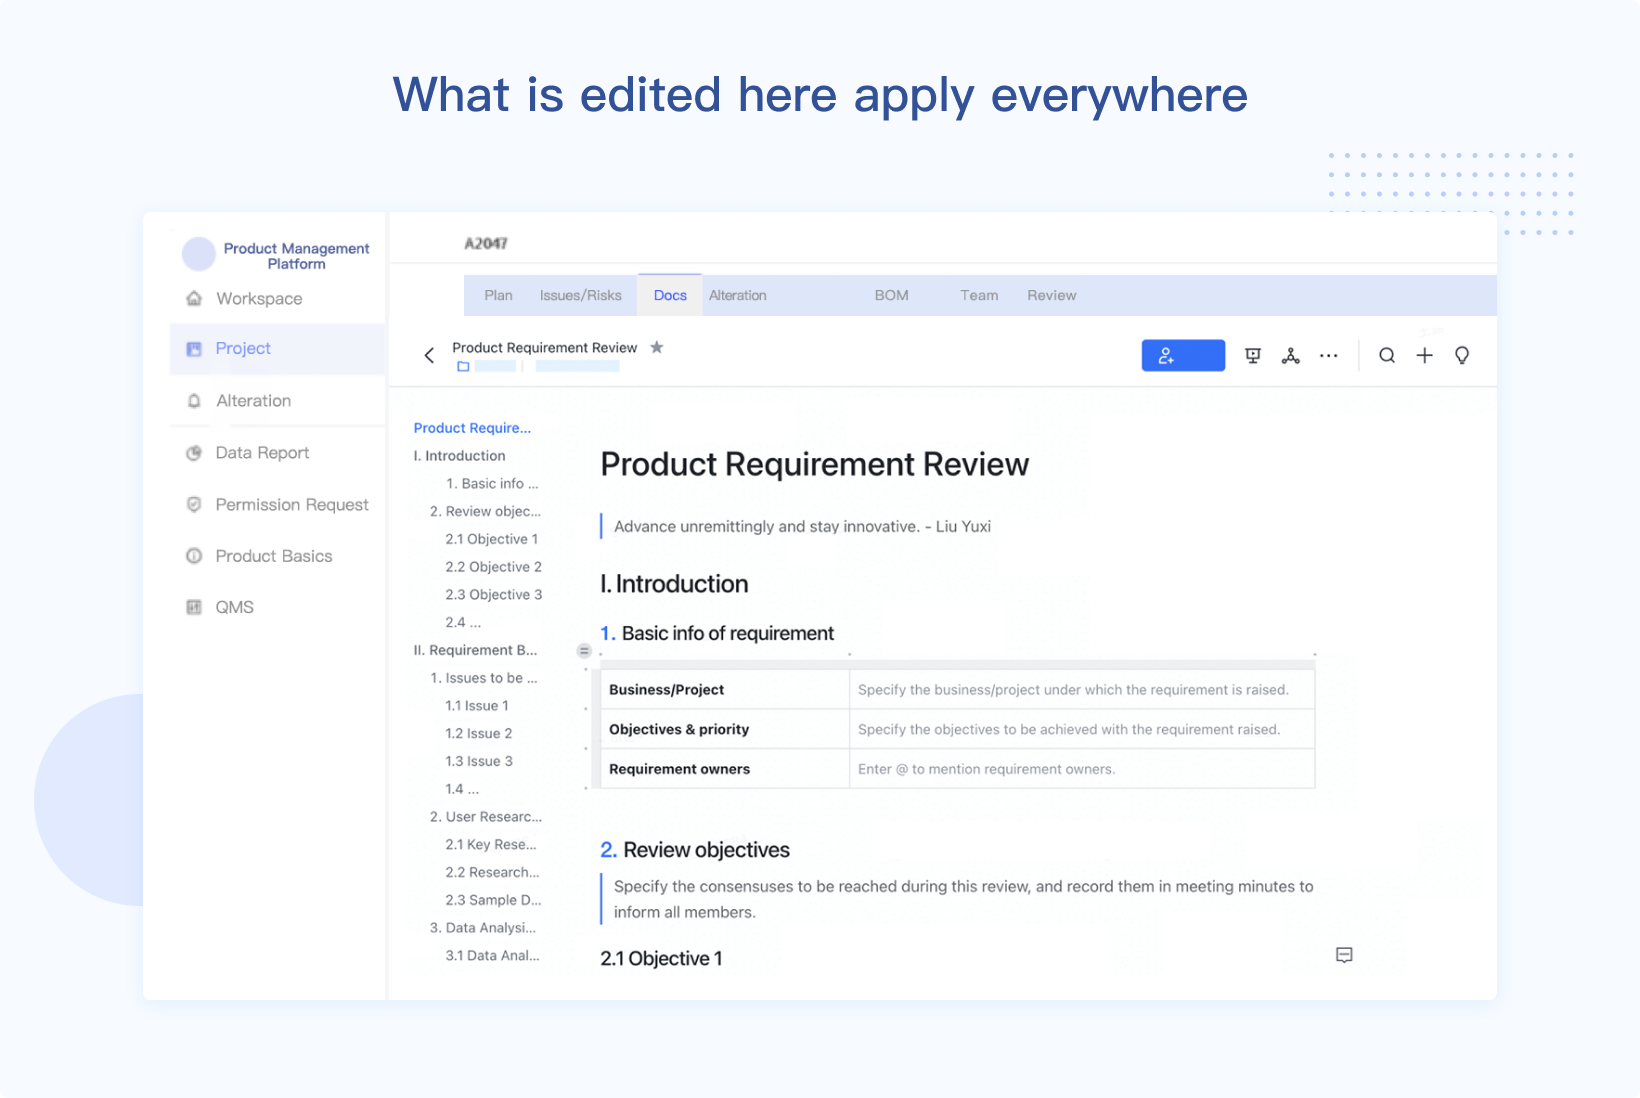
Task: Click the lightbulb tips icon
Action: coord(1462,355)
